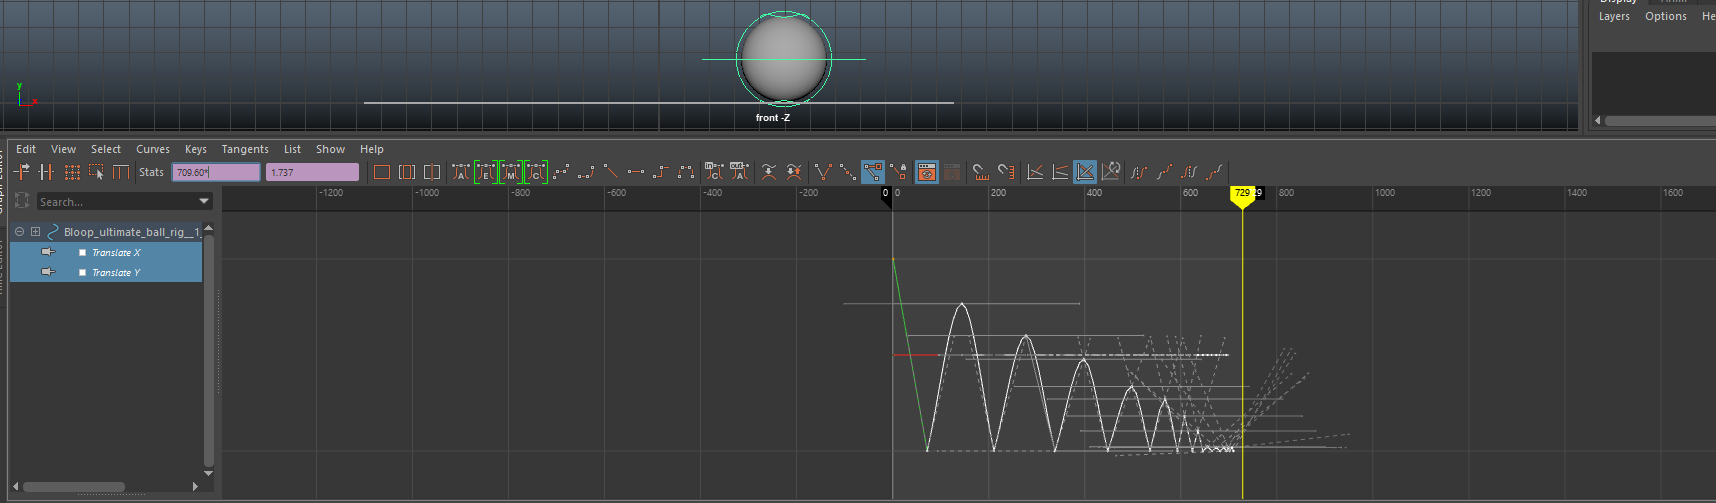Set Post-Infinity Cycle with Offset
Screen dimensions: 1716x503
(1214, 172)
